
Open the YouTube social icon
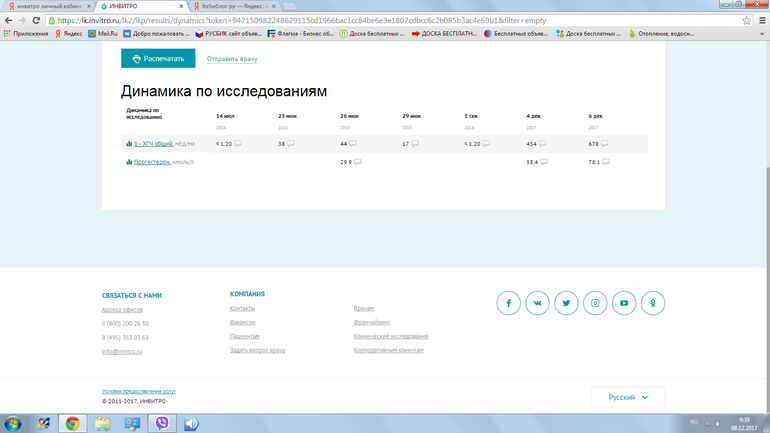[x=625, y=303]
